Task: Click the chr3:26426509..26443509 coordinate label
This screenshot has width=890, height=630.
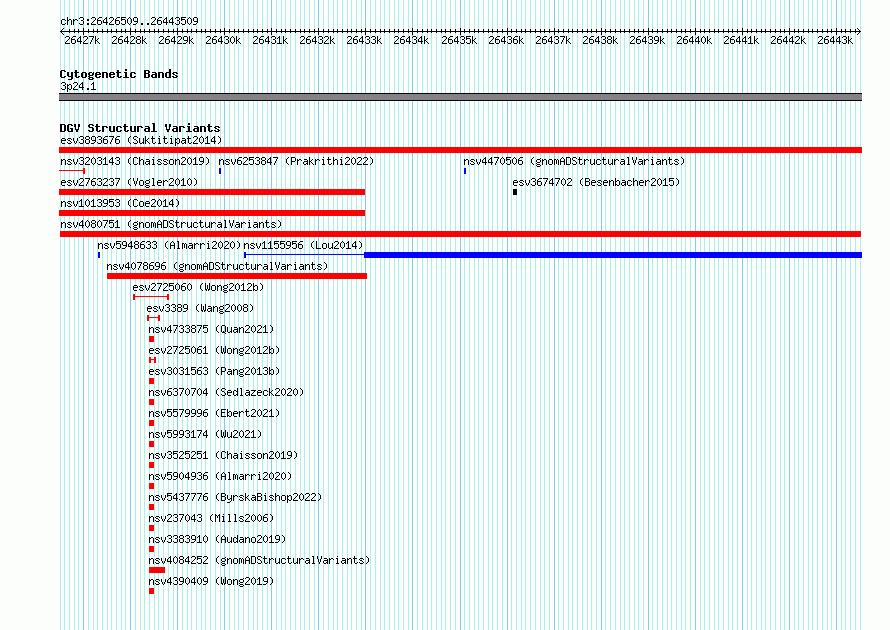Action: 129,21
